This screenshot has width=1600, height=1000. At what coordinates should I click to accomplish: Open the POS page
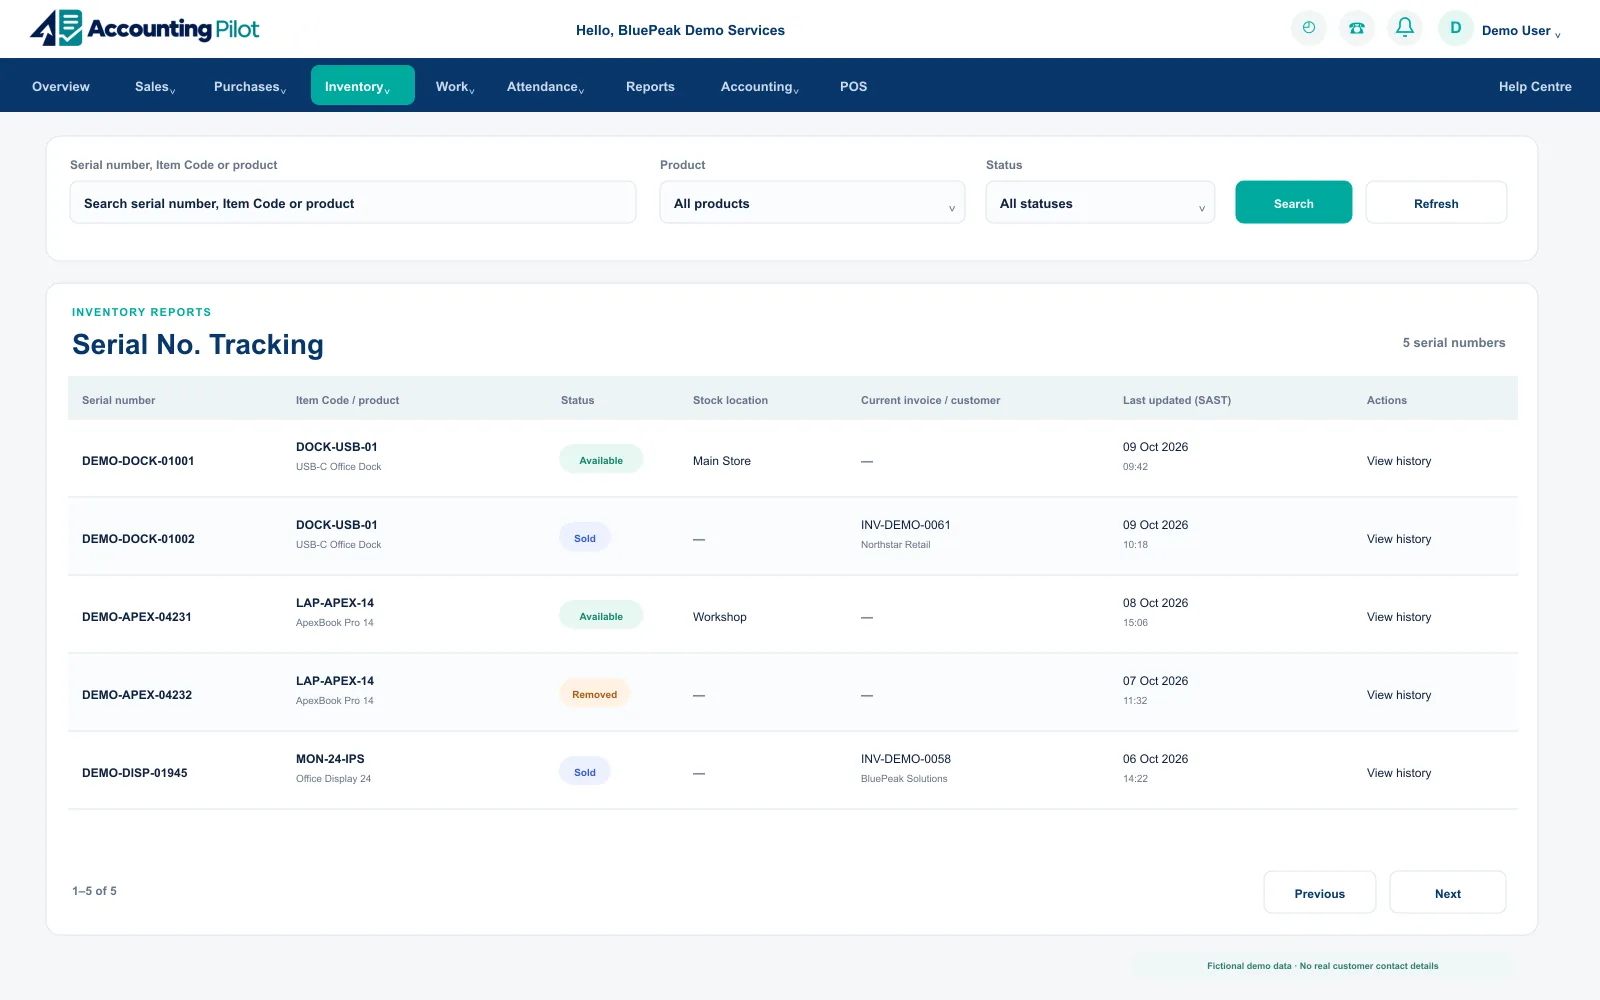coord(853,87)
